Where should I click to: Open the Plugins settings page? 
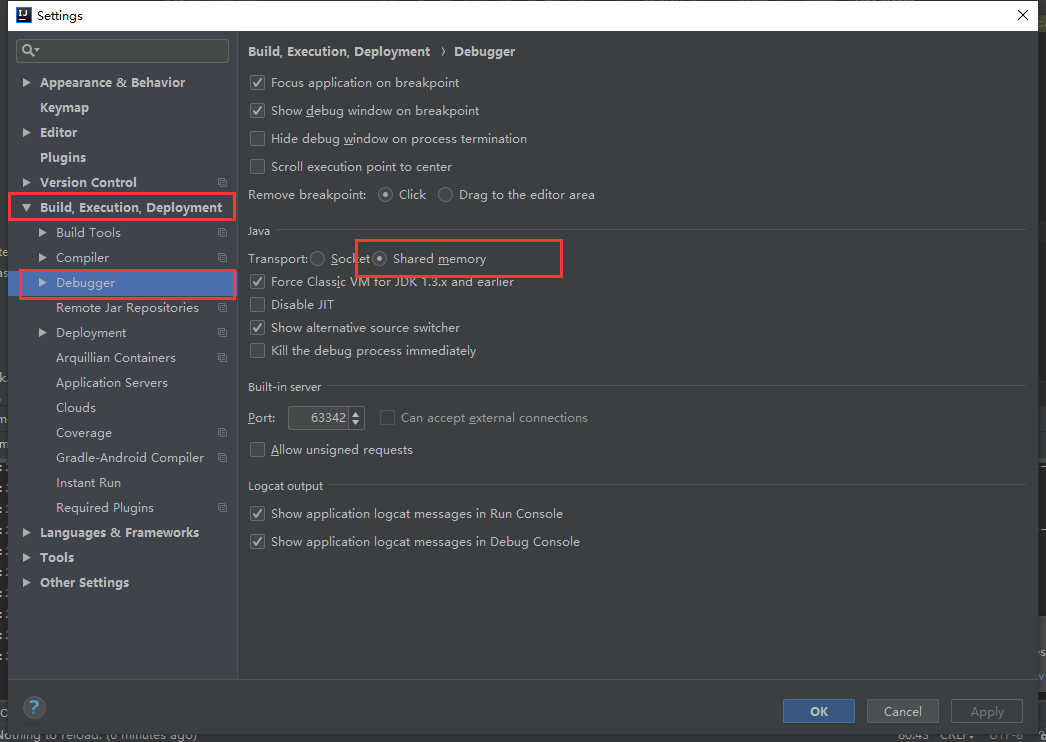61,156
